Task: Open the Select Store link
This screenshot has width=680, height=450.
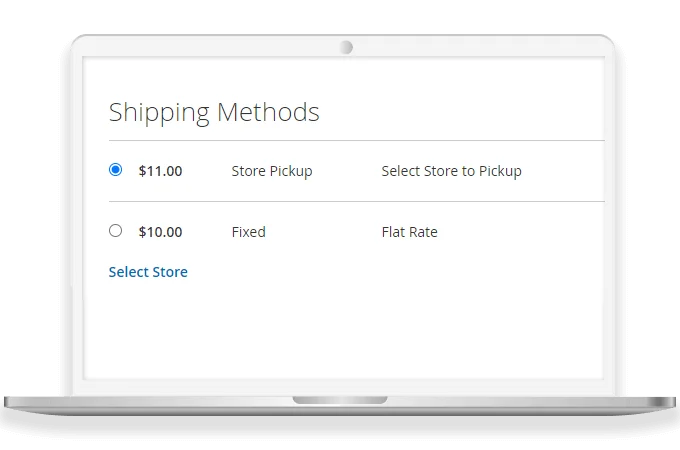Action: tap(148, 272)
